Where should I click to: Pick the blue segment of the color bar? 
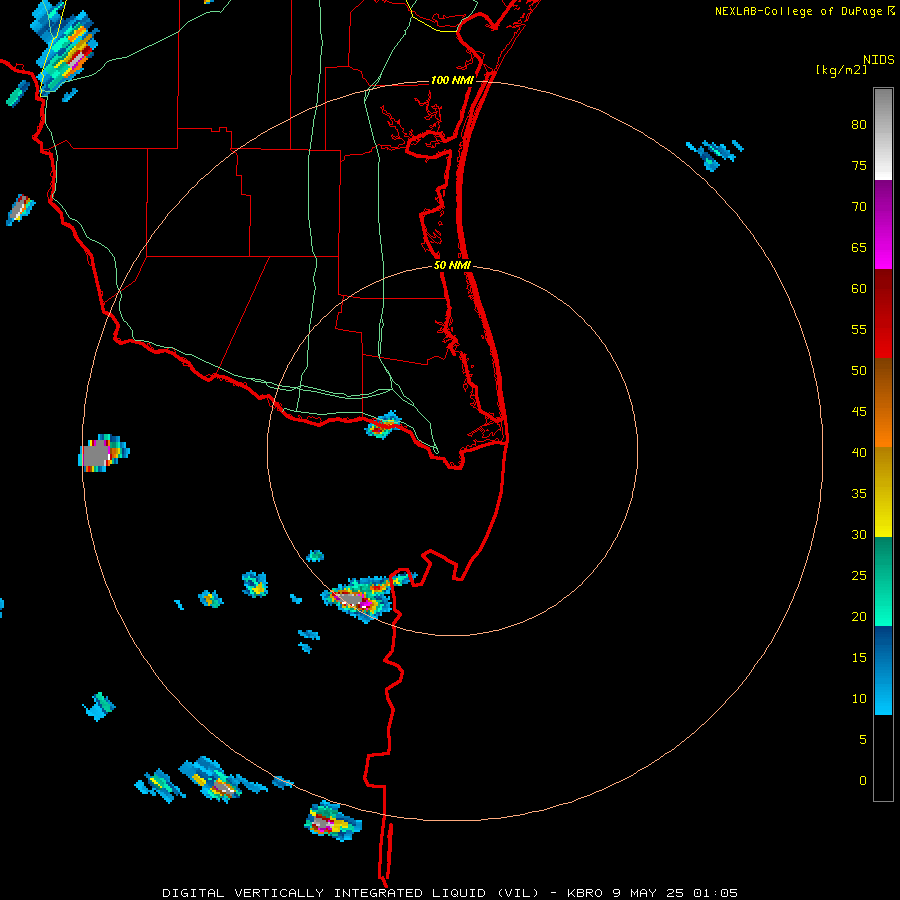click(x=883, y=670)
